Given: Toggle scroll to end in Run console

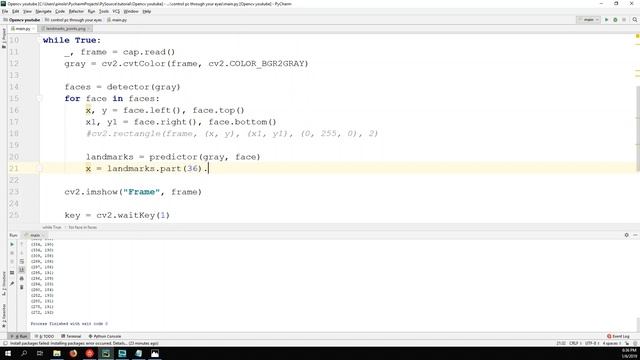Looking at the screenshot, I should click(x=22, y=270).
